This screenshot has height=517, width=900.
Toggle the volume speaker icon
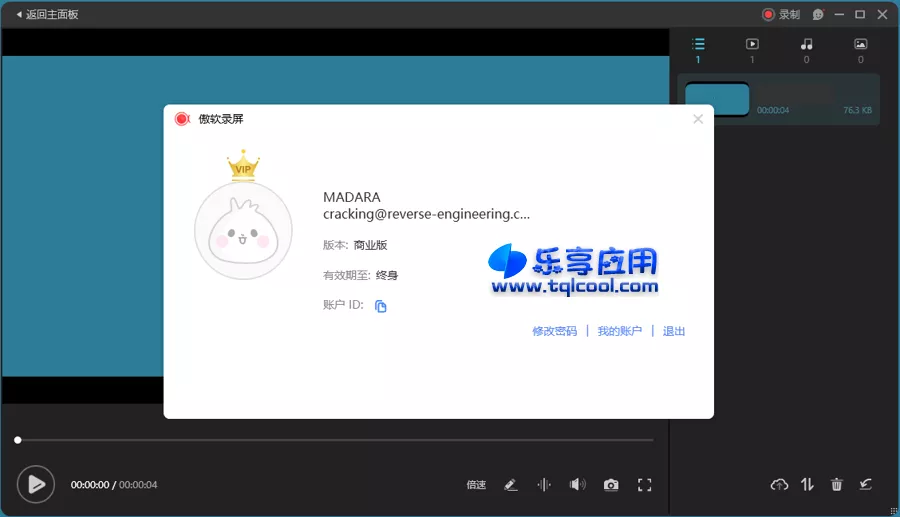(x=577, y=485)
